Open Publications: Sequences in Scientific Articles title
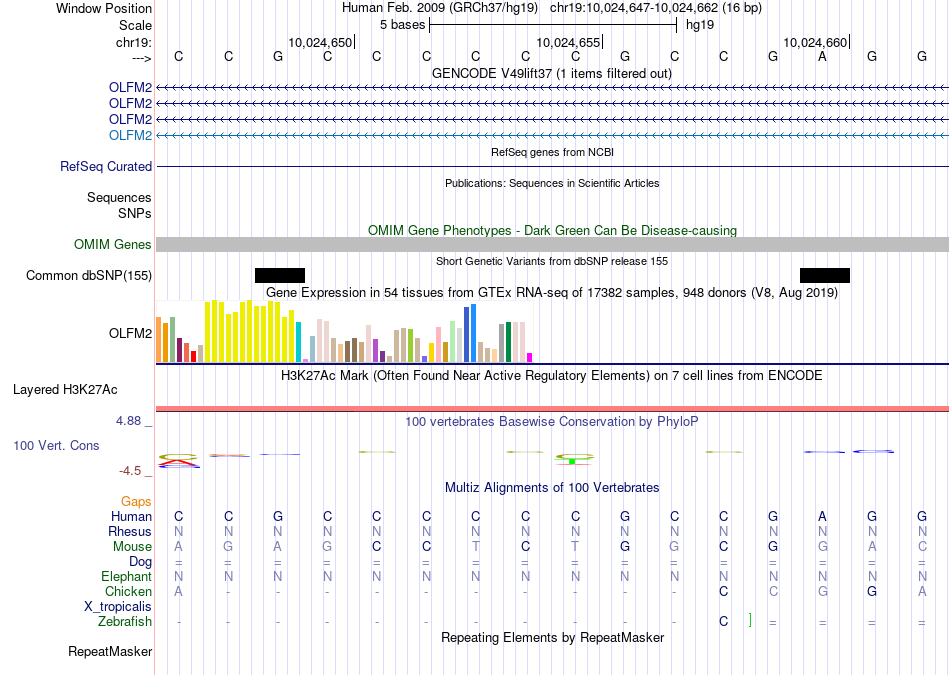Viewport: 950px width, 675px height. [552, 183]
